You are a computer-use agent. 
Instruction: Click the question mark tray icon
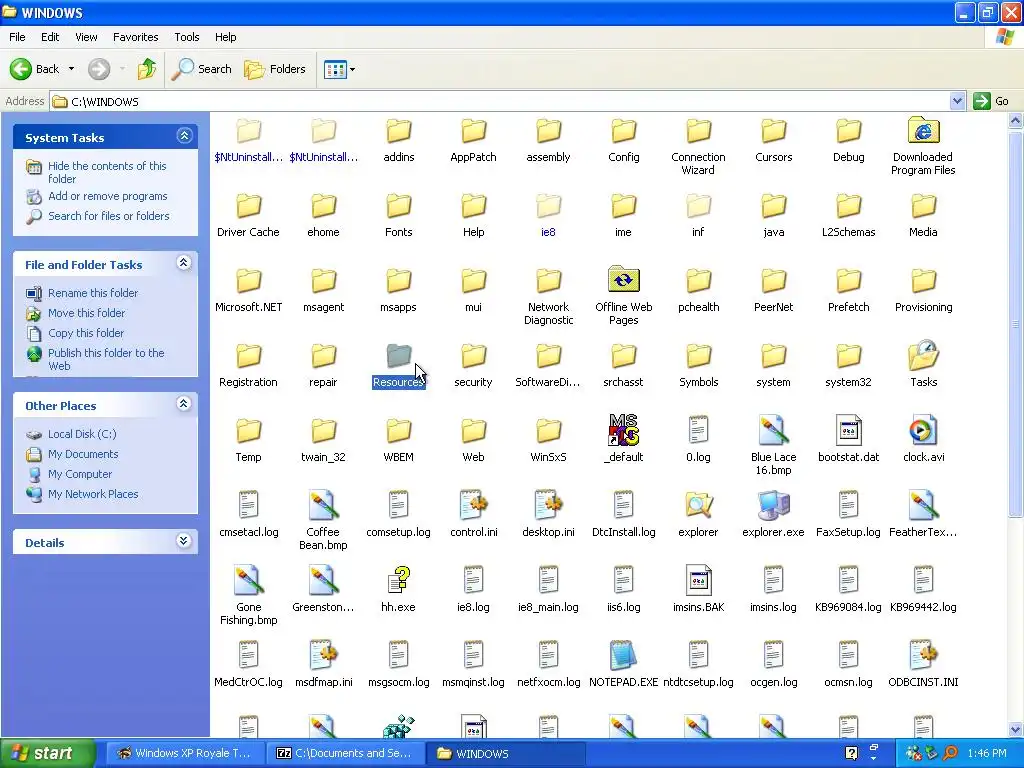pyautogui.click(x=852, y=753)
